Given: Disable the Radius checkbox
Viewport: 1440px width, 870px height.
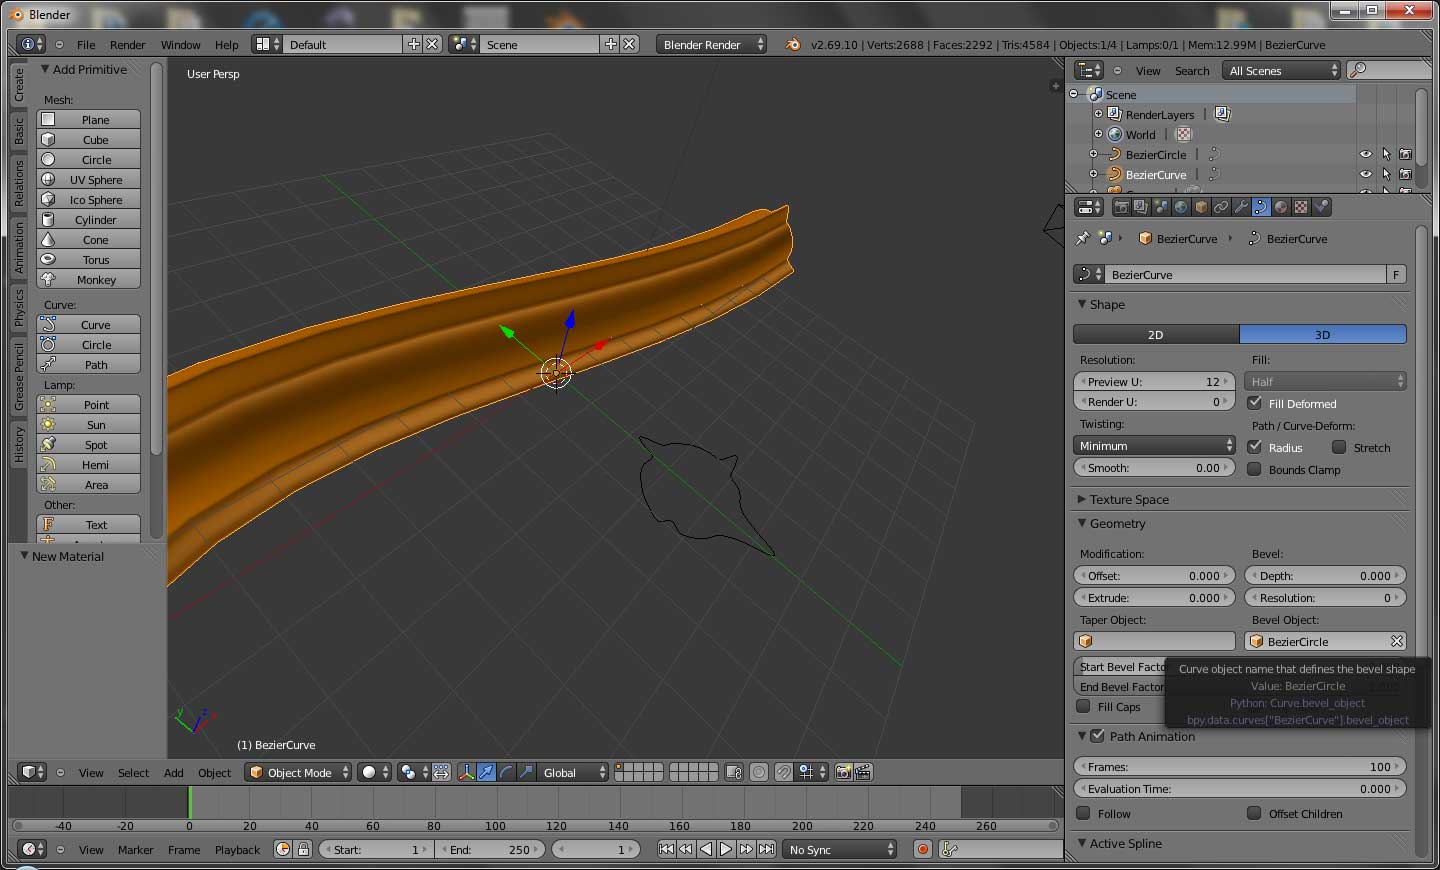Looking at the screenshot, I should 1254,447.
